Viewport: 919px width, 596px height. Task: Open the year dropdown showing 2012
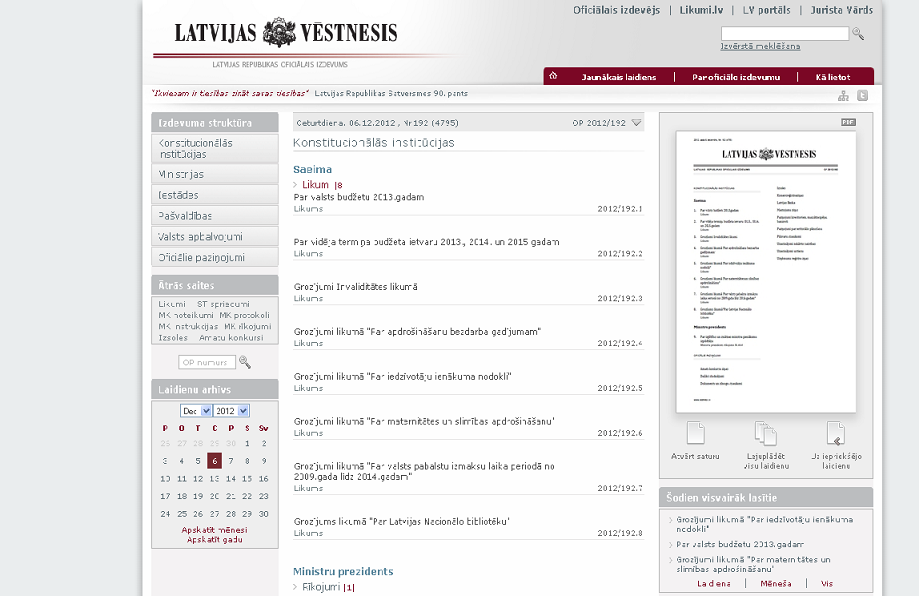pos(231,411)
